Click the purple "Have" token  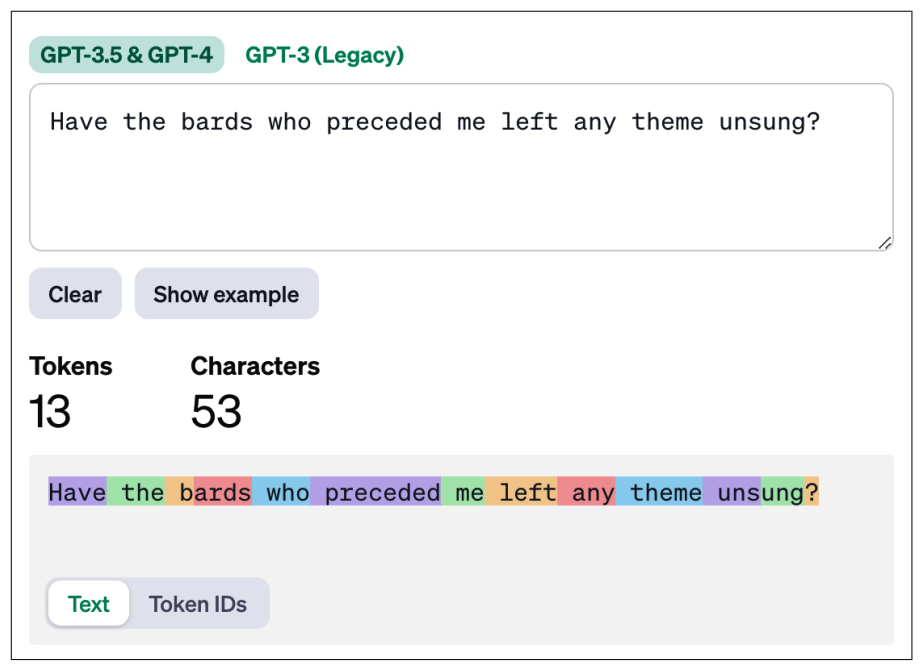click(77, 492)
